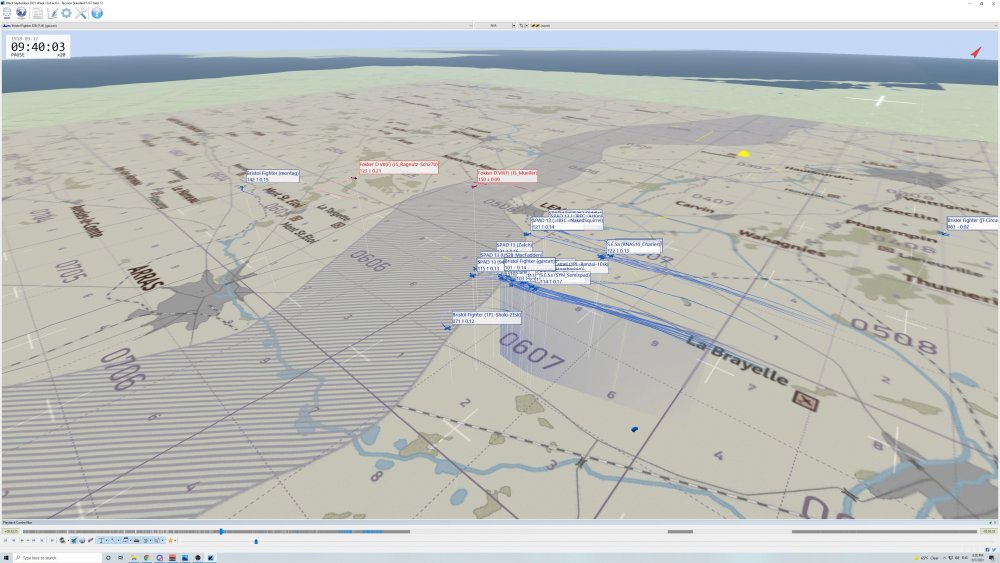Toggle the aircraft display icon
The height and width of the screenshot is (563, 1000).
pyautogui.click(x=73, y=541)
